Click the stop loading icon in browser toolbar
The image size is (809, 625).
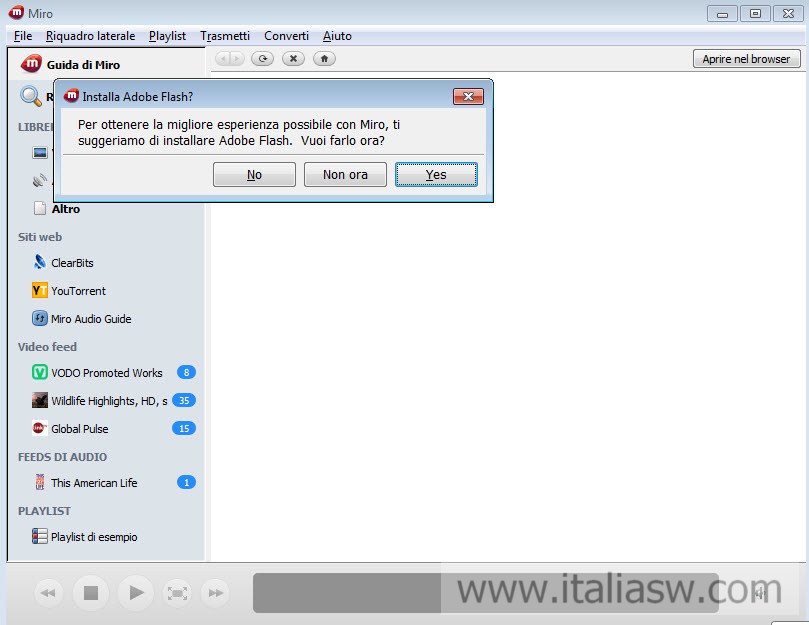click(x=292, y=59)
